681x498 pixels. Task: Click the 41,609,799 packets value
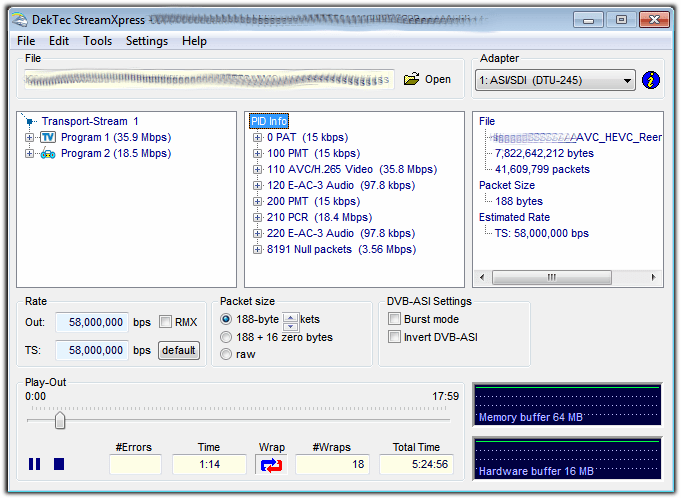click(x=542, y=170)
